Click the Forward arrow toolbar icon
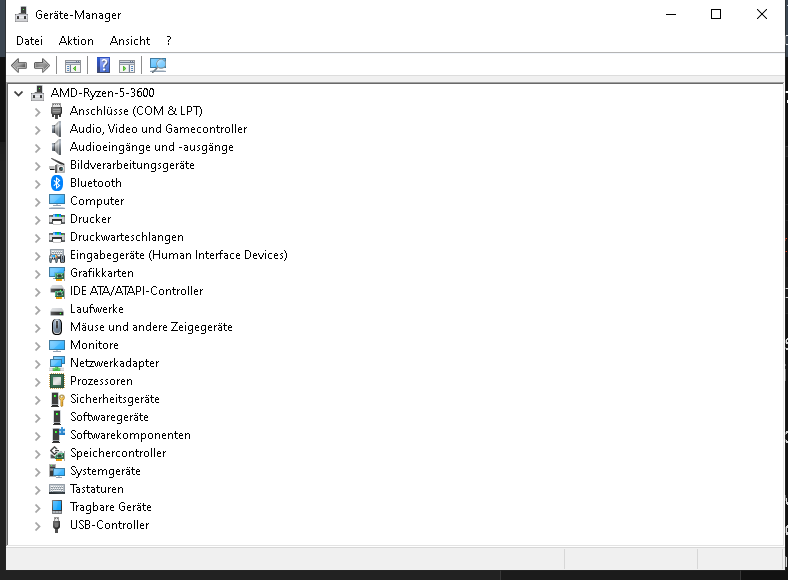788x580 pixels. (x=42, y=65)
